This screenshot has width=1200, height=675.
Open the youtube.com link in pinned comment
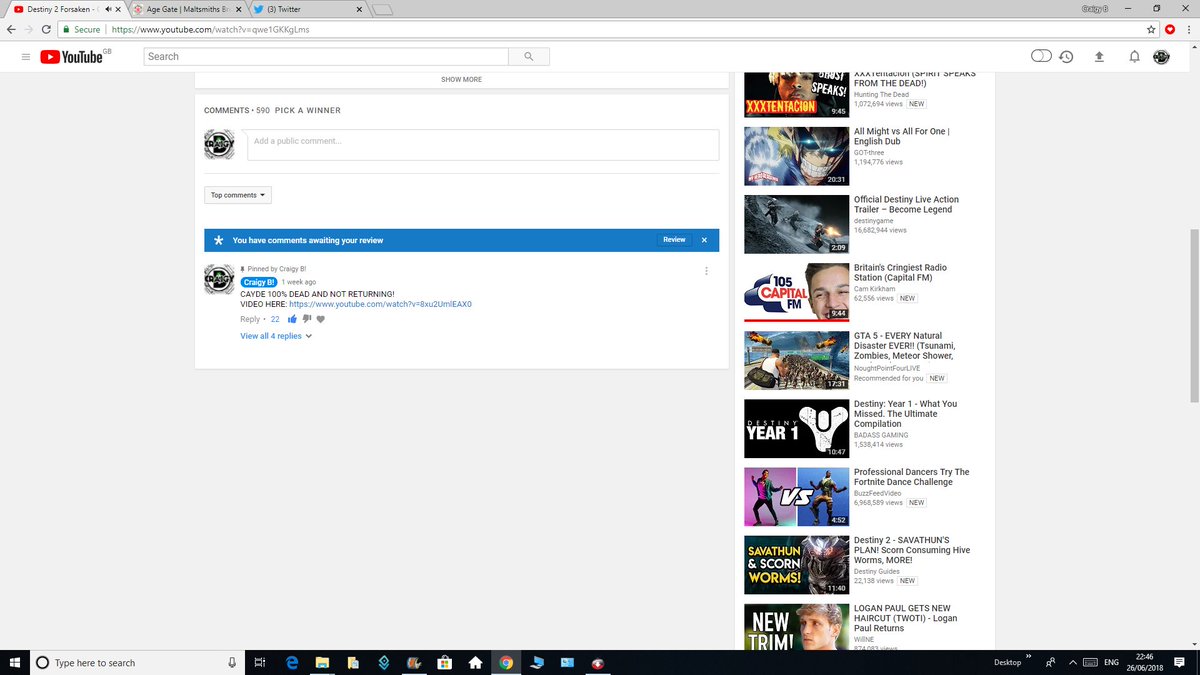pos(380,304)
